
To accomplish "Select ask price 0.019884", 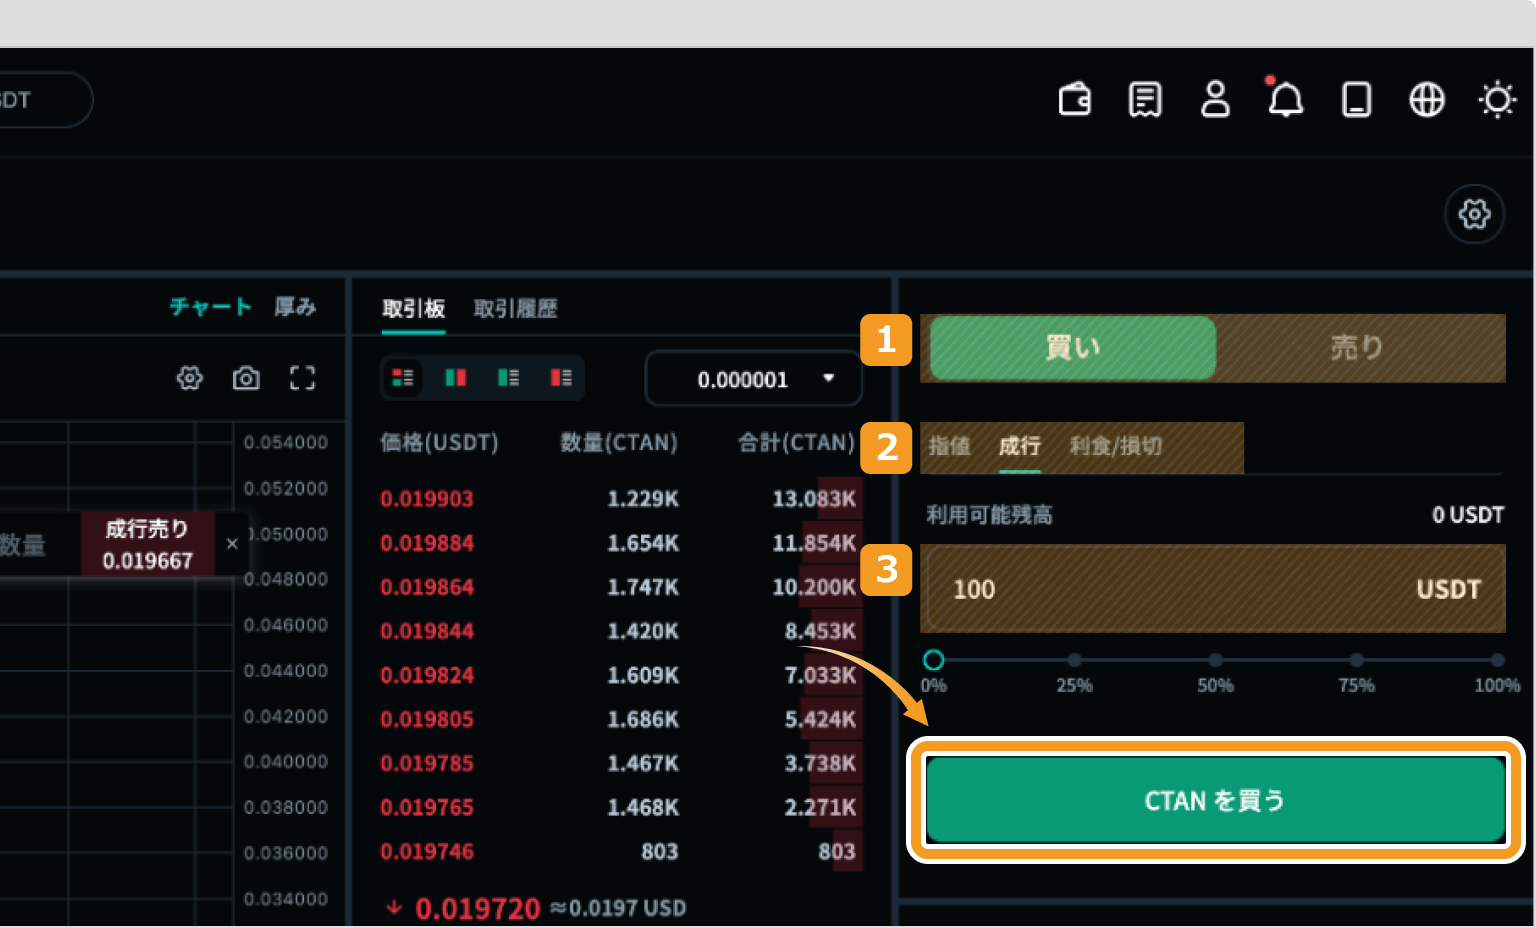I will point(427,543).
